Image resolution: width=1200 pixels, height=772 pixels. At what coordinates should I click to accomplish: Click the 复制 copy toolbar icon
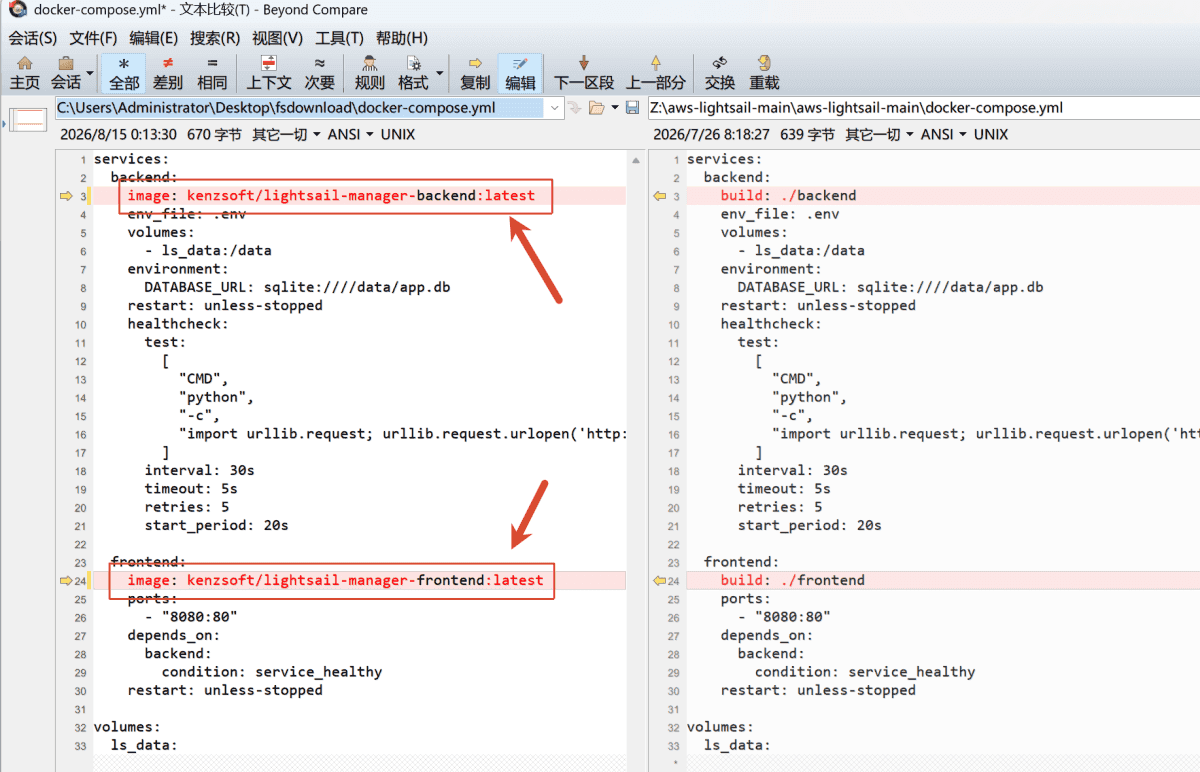coord(475,73)
